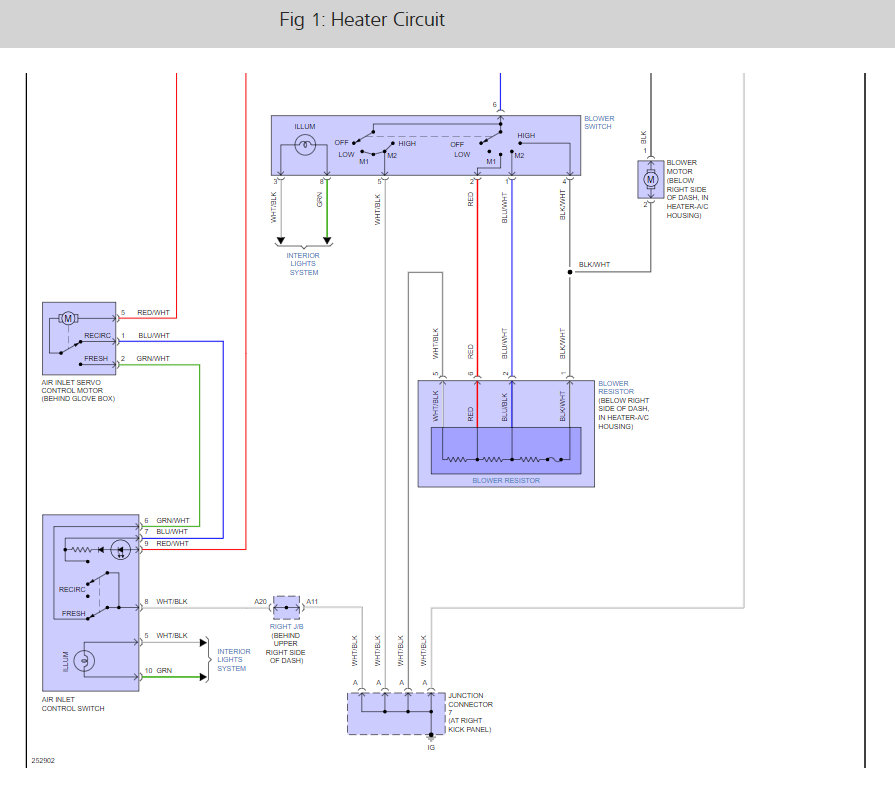Select the "A20" terminal label

pos(260,602)
